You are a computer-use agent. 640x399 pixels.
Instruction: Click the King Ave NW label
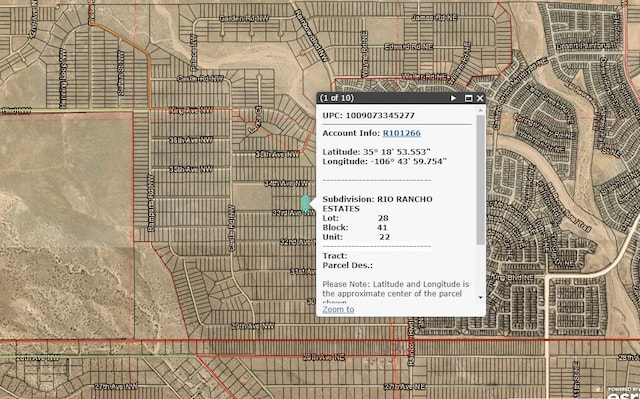(x=191, y=110)
